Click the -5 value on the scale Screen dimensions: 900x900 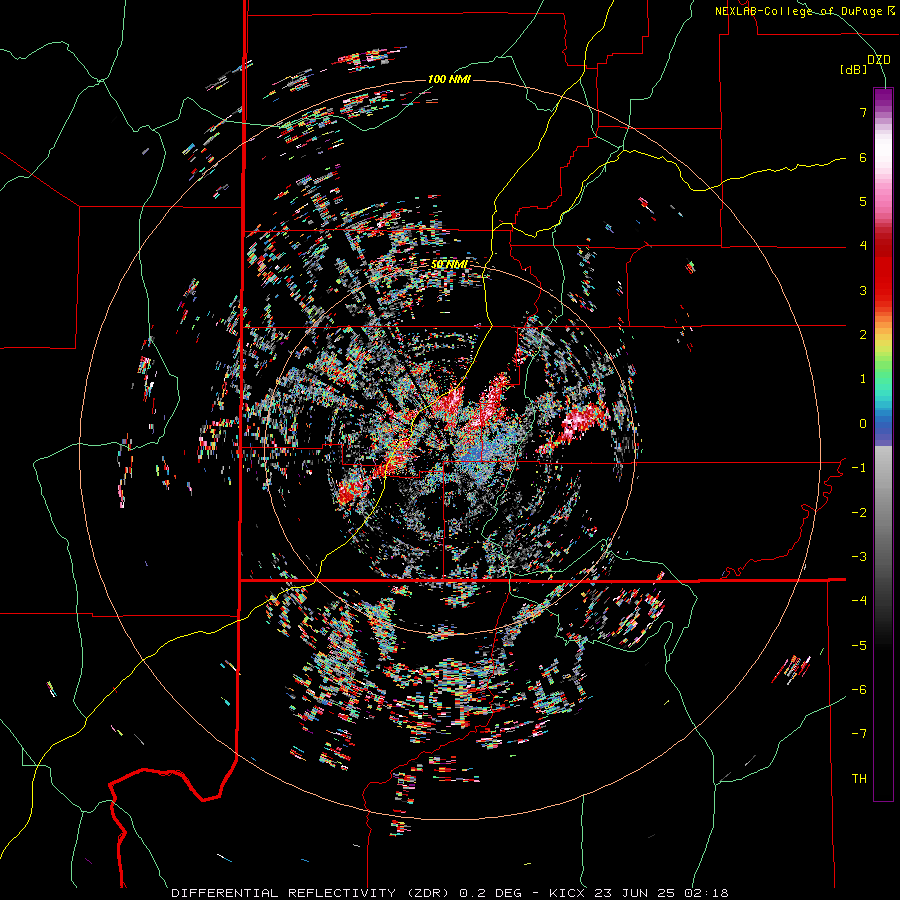(x=859, y=646)
